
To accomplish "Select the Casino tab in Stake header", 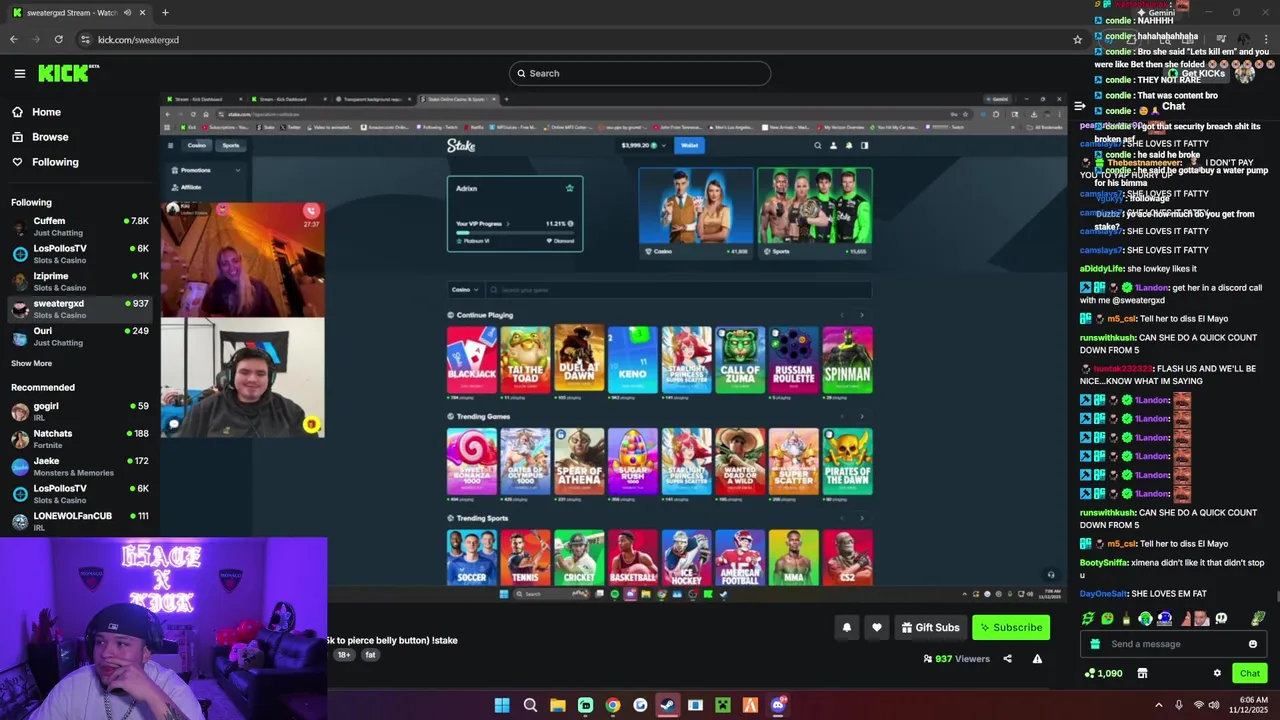I will (x=197, y=145).
